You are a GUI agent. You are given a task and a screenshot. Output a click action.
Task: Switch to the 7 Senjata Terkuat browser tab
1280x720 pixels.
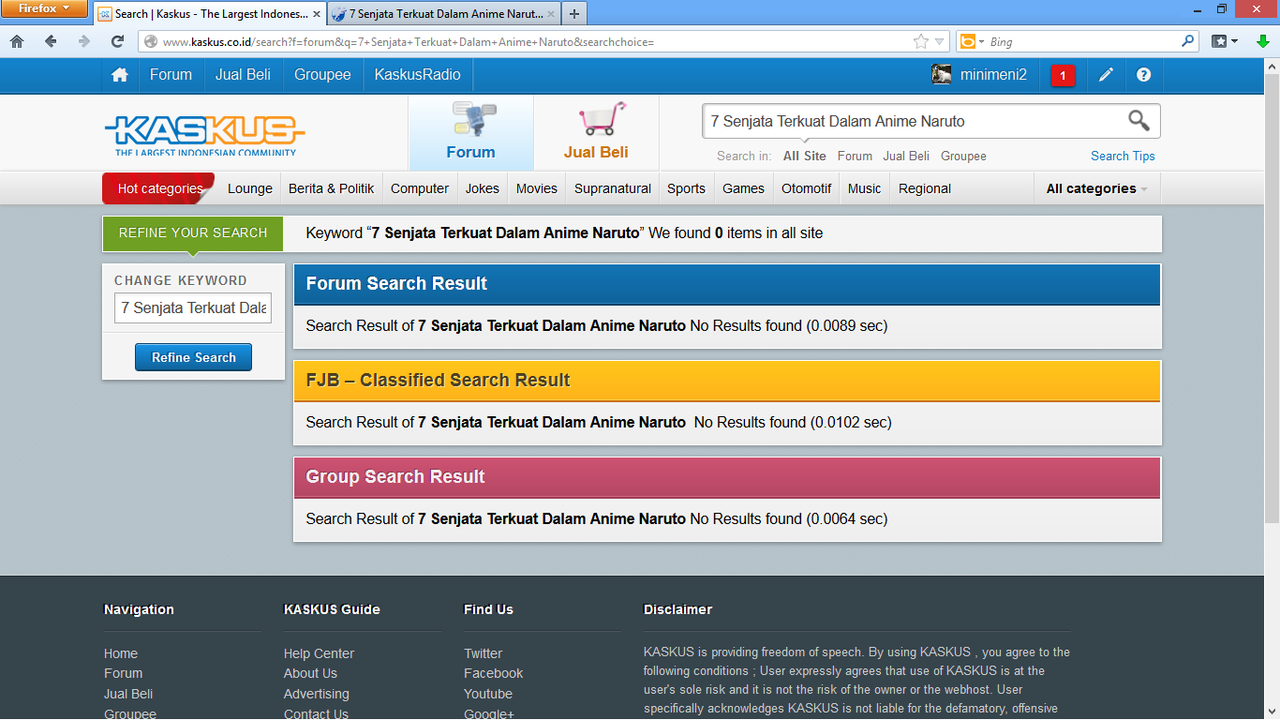[x=443, y=14]
